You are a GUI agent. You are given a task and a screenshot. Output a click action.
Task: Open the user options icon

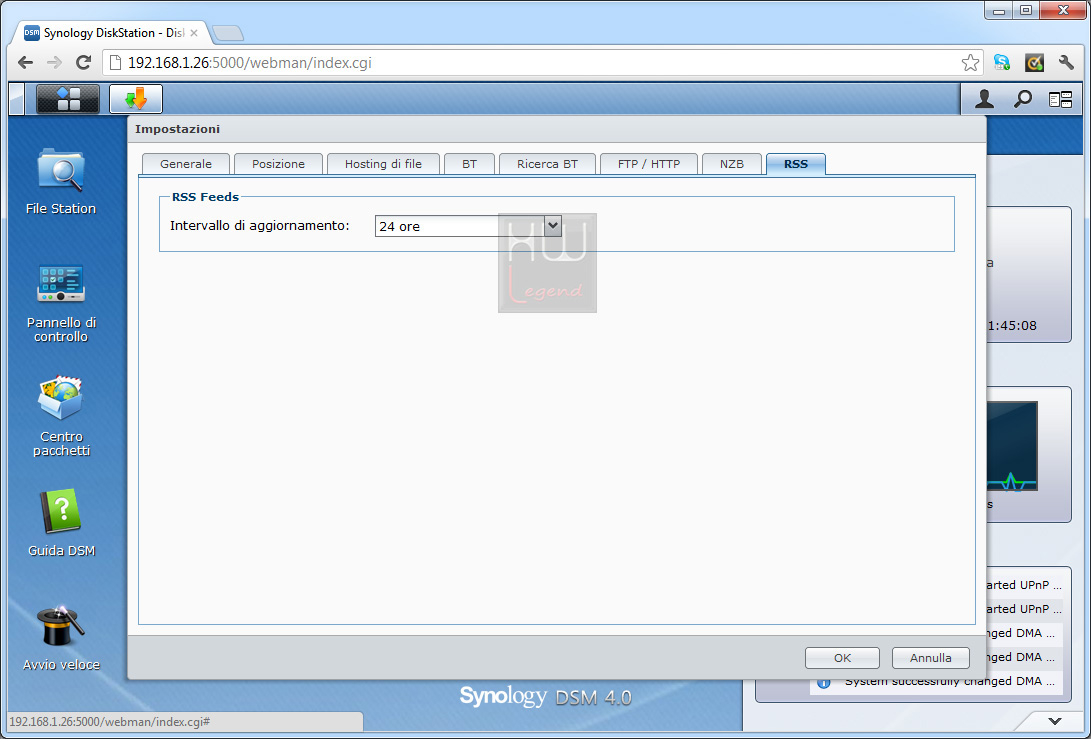[x=984, y=100]
